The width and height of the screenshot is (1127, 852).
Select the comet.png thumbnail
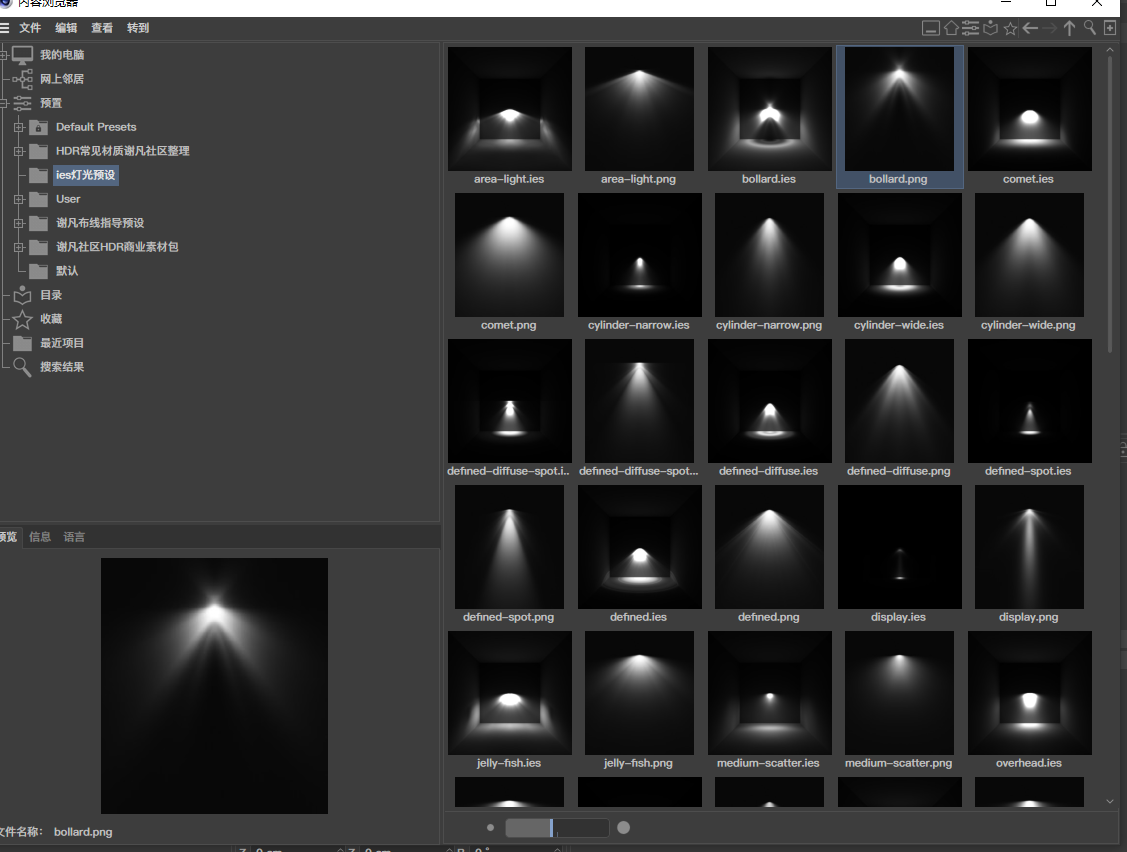[510, 255]
